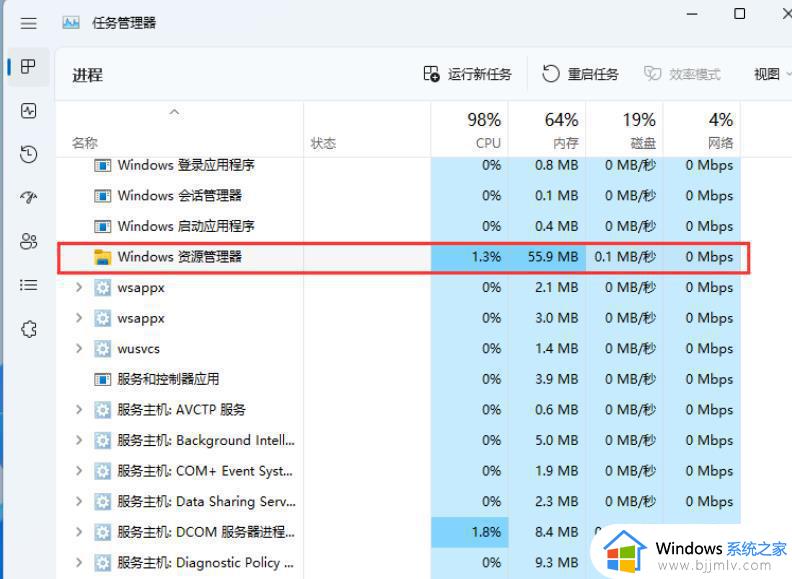Viewport: 792px width, 579px height.
Task: Click the 1.8% CPU value of DCOM row
Action: pyautogui.click(x=486, y=532)
